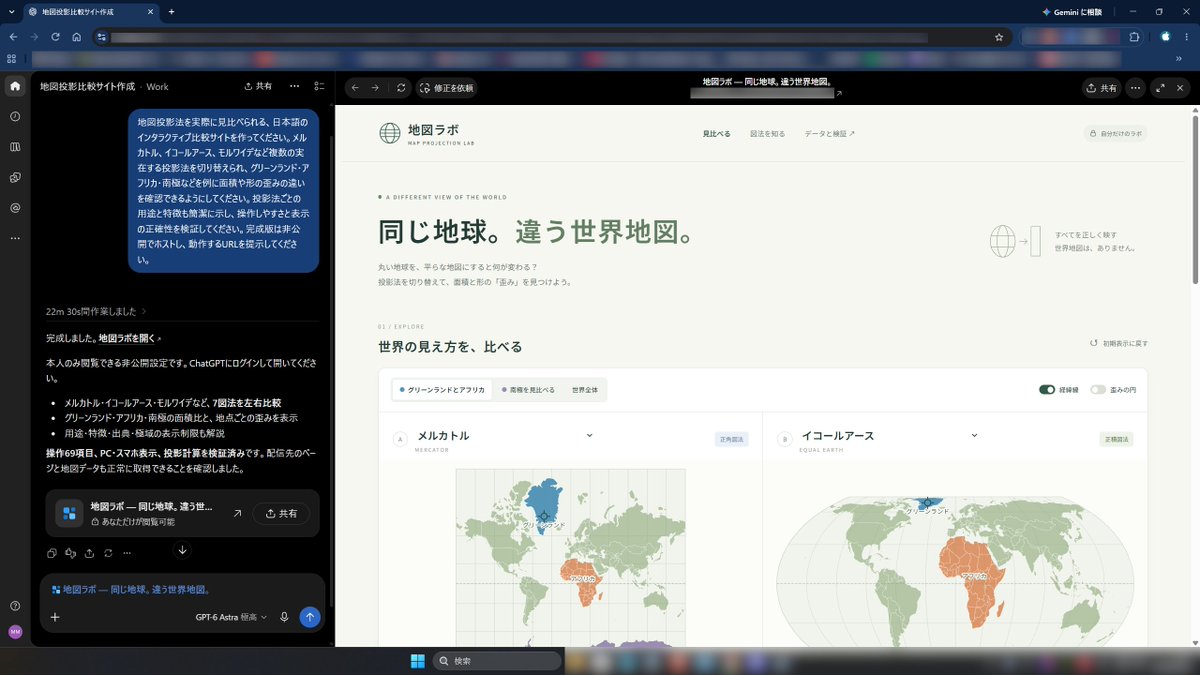1200x675 pixels.
Task: Regenerate the assistant response
Action: 107,552
